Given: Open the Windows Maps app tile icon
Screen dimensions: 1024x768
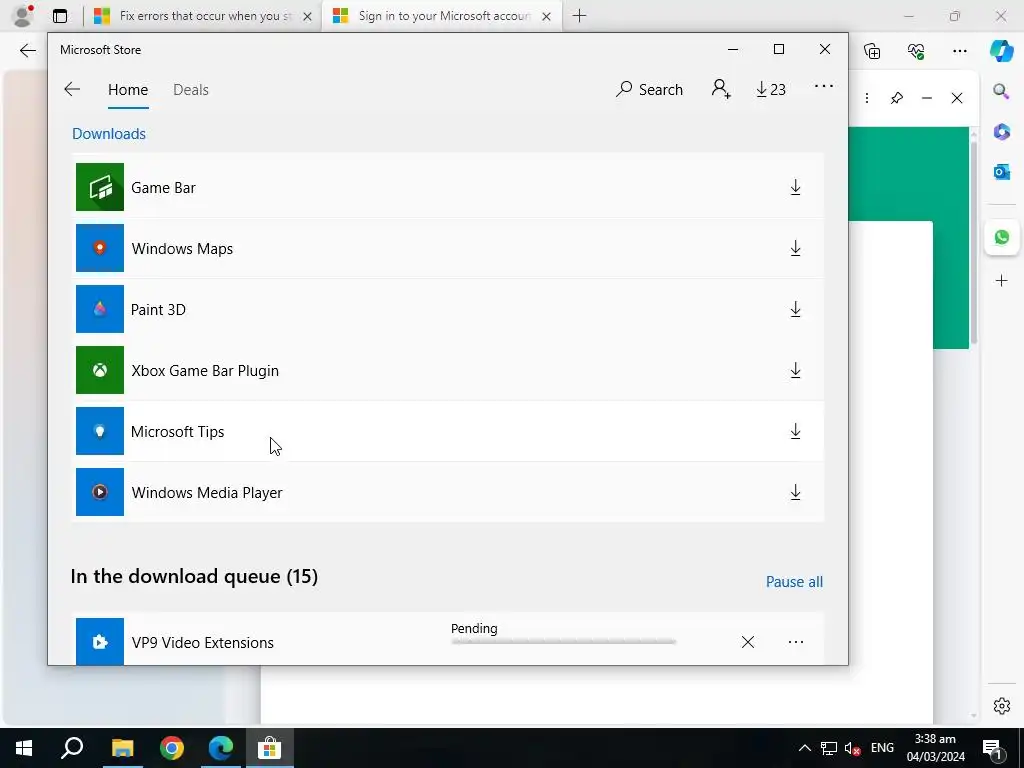Looking at the screenshot, I should point(100,248).
